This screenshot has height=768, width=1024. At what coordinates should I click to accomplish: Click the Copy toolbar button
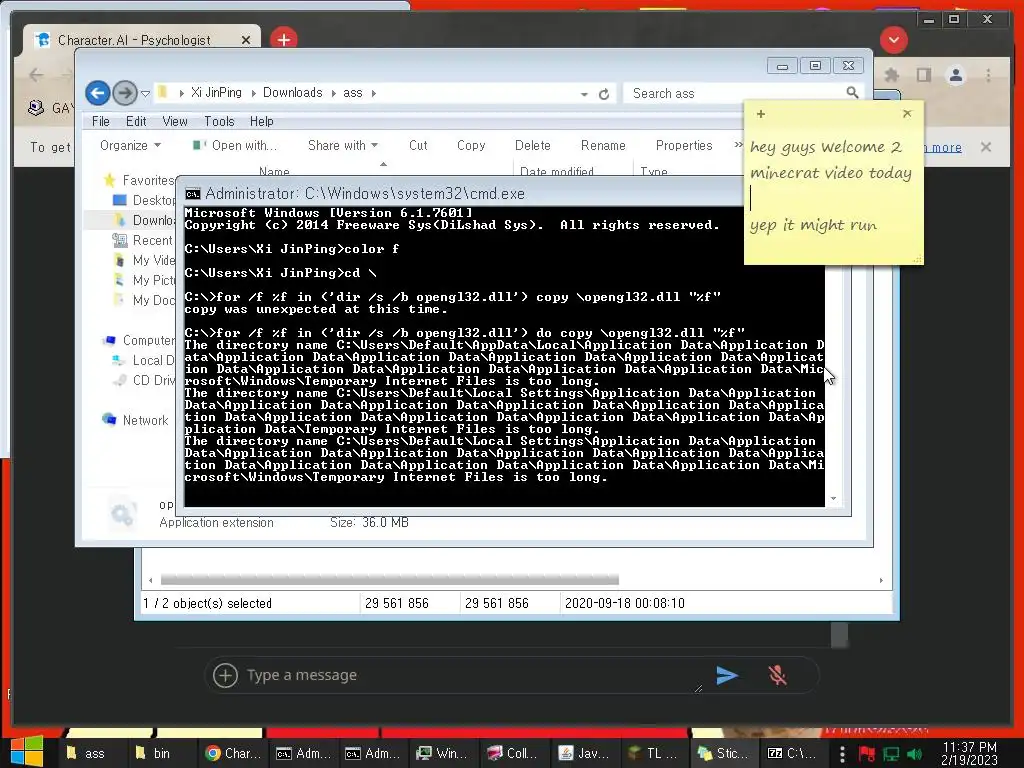coord(471,146)
